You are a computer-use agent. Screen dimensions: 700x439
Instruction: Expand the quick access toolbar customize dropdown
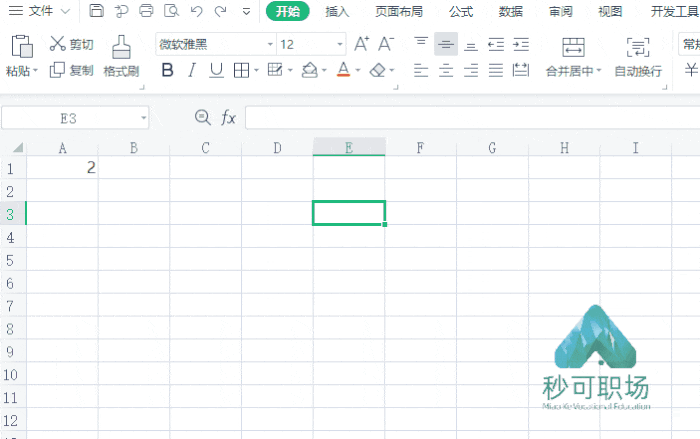(246, 12)
